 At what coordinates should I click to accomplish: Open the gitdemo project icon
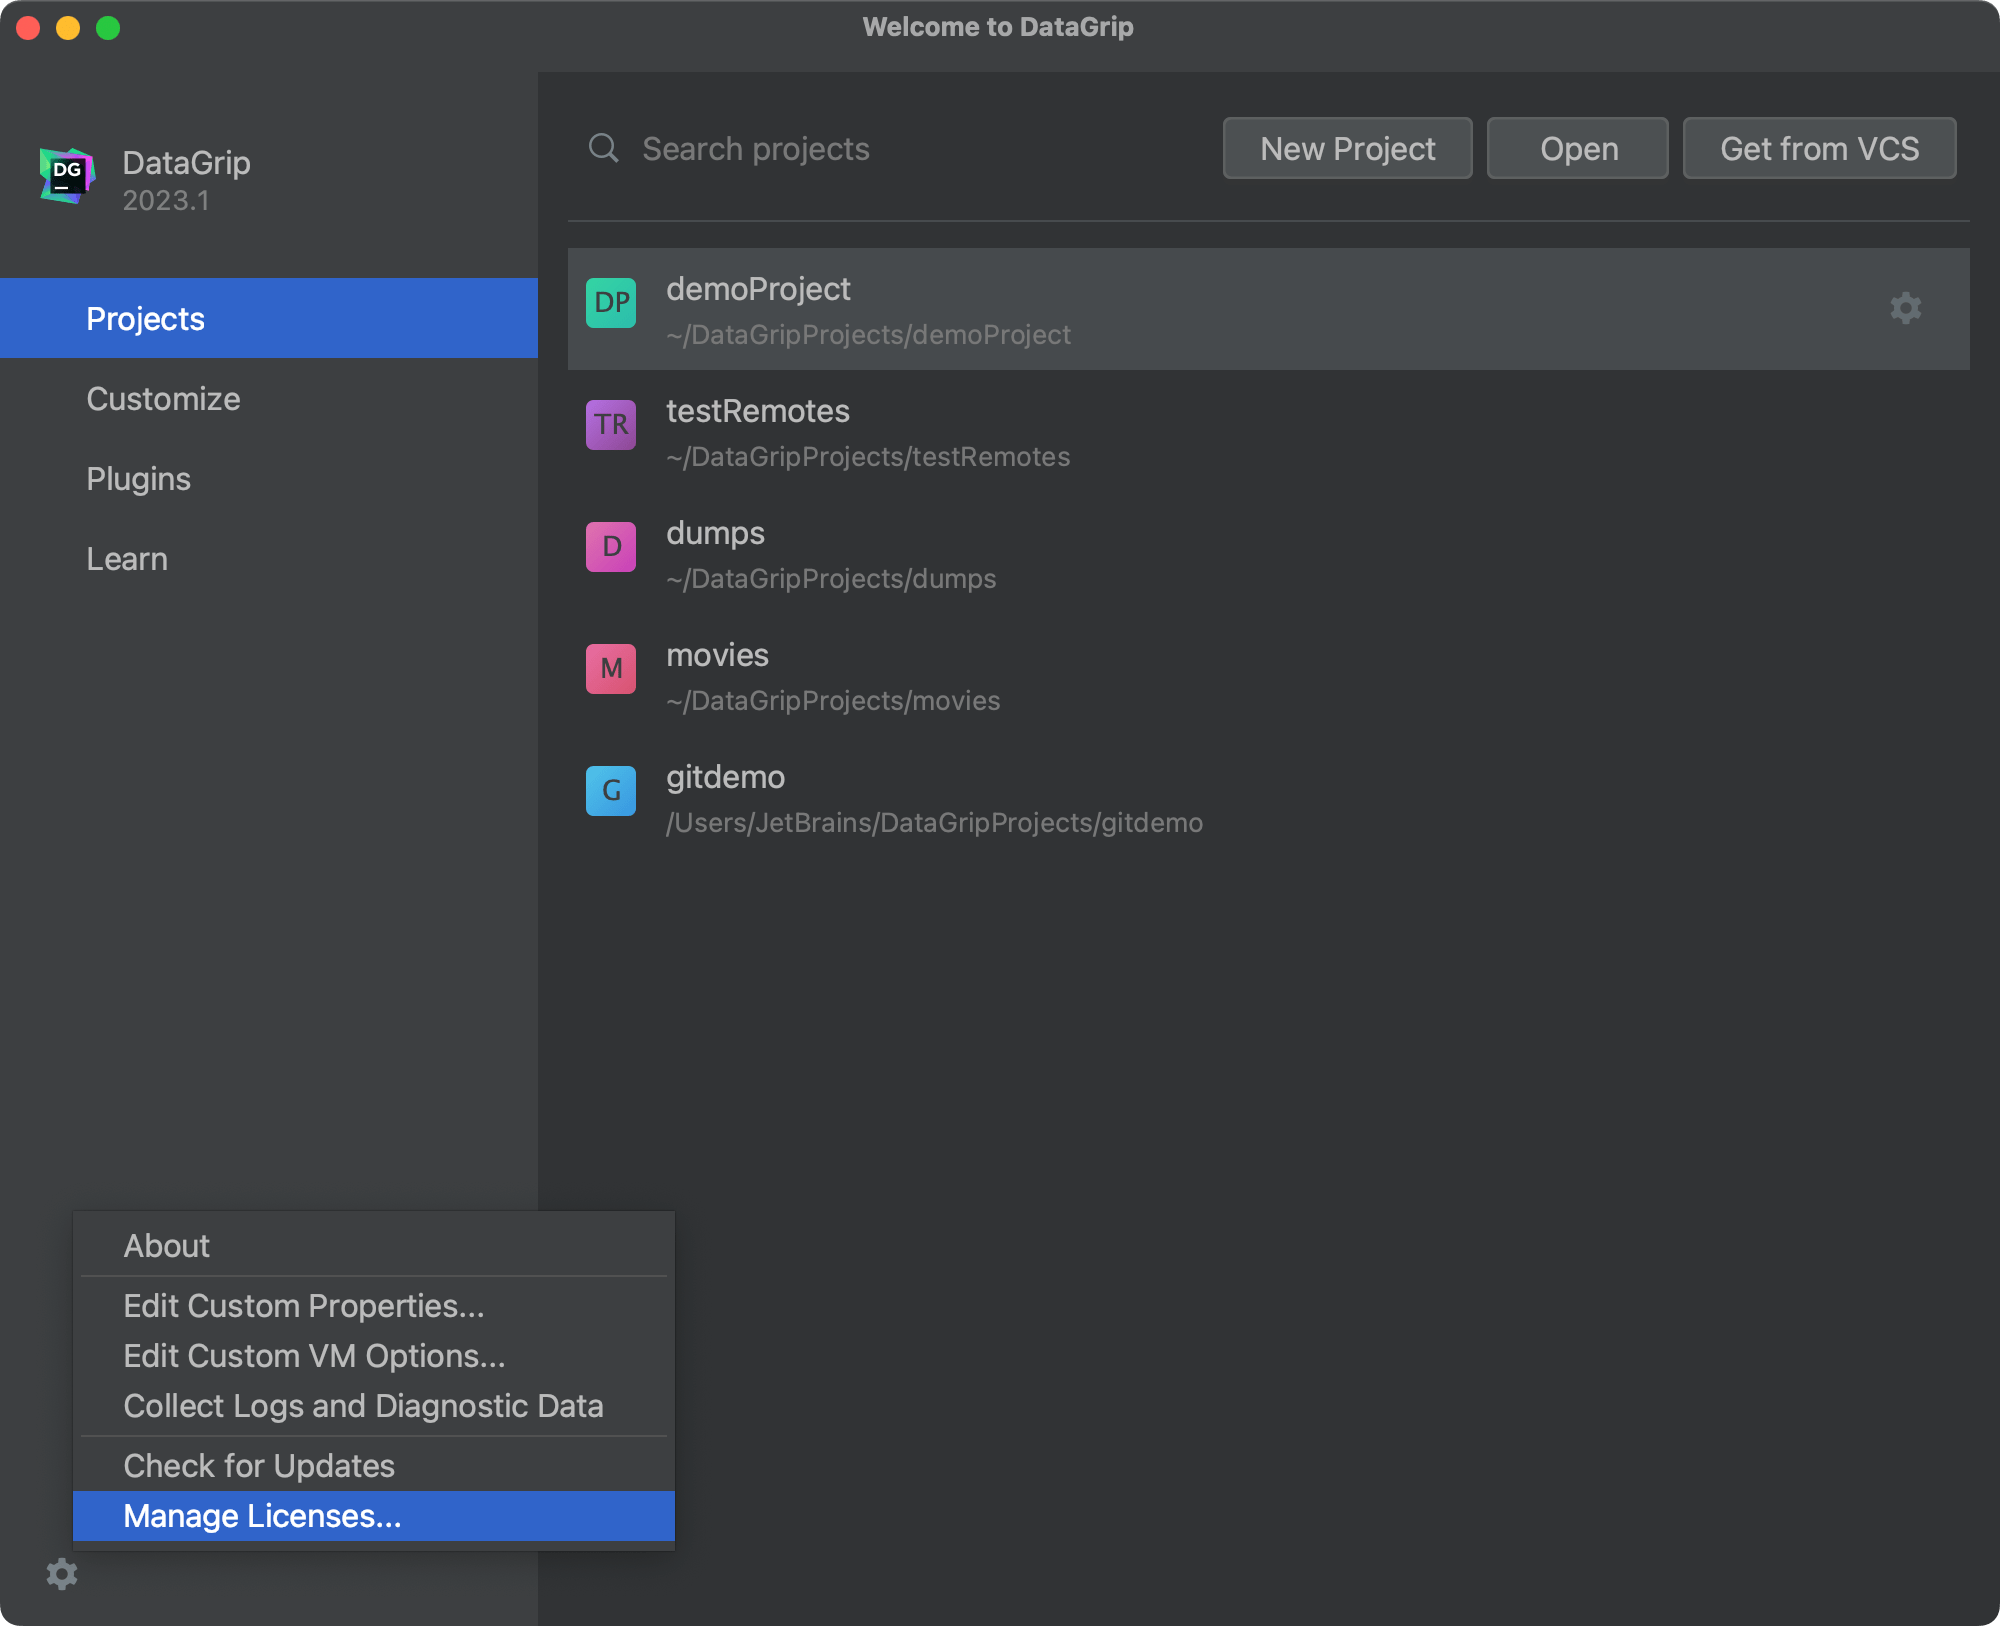(610, 791)
